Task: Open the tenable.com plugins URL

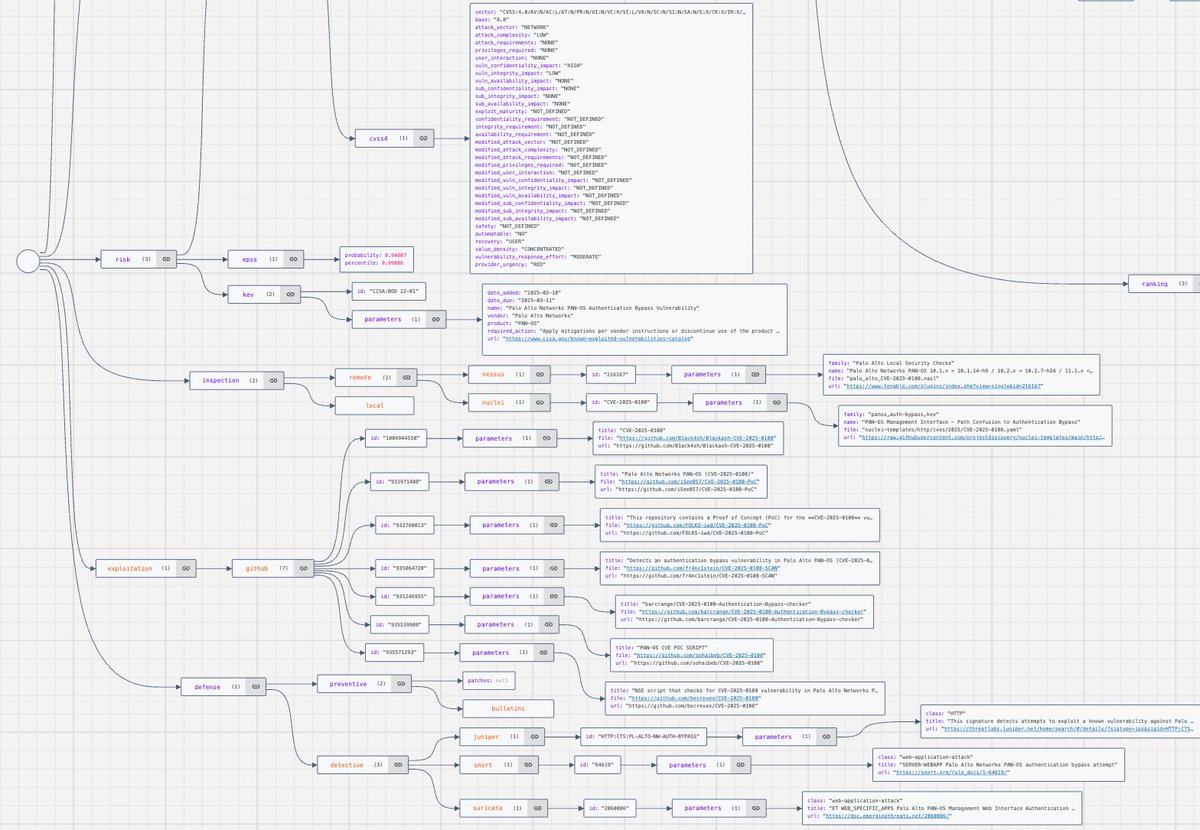Action: (943, 385)
